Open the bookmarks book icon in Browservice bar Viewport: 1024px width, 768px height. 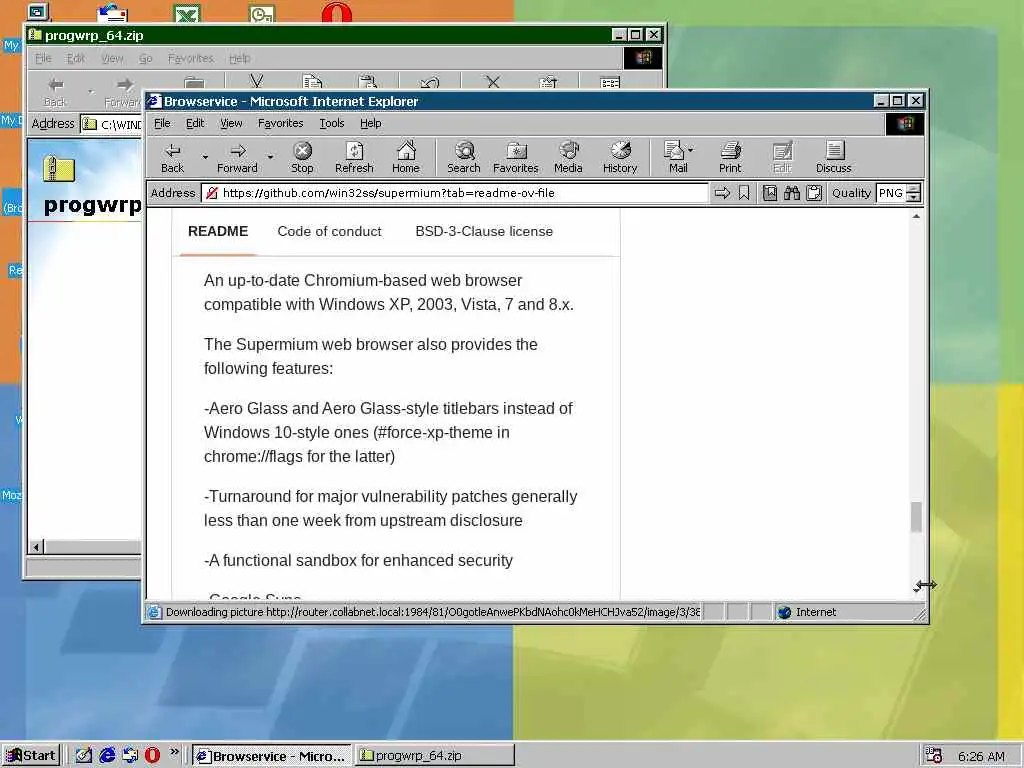click(770, 193)
